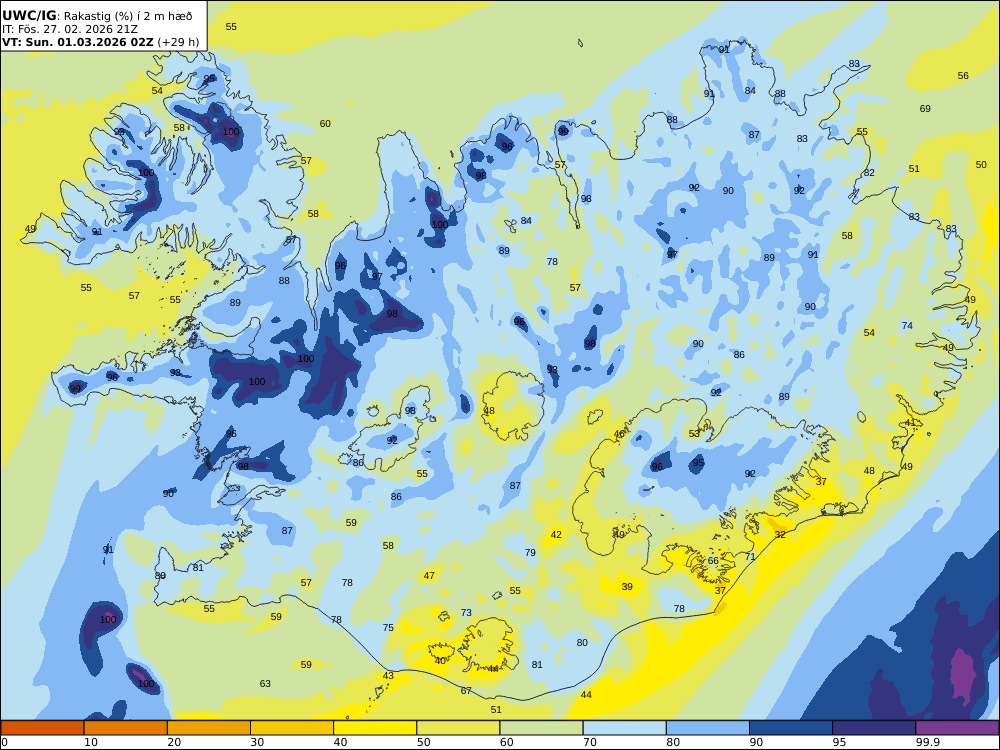The height and width of the screenshot is (750, 1000).
Task: Click the (+29 h) forecast offset text
Action: [x=178, y=43]
